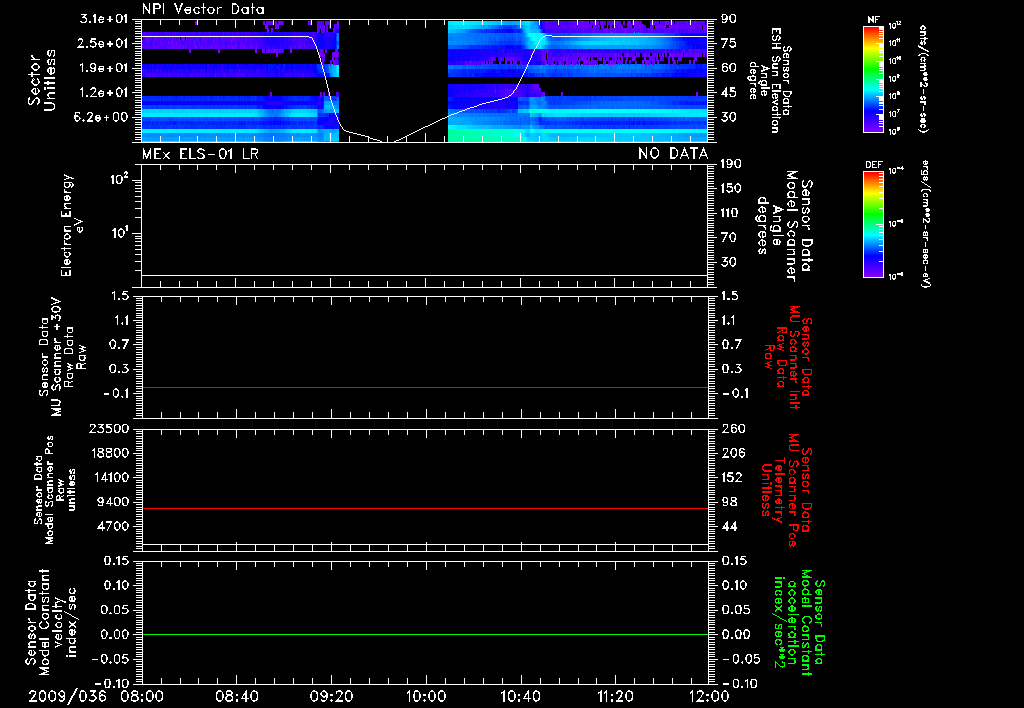Click the 'Model Scanner Angle degrees' axis label
This screenshot has height=708, width=1024.
click(784, 225)
